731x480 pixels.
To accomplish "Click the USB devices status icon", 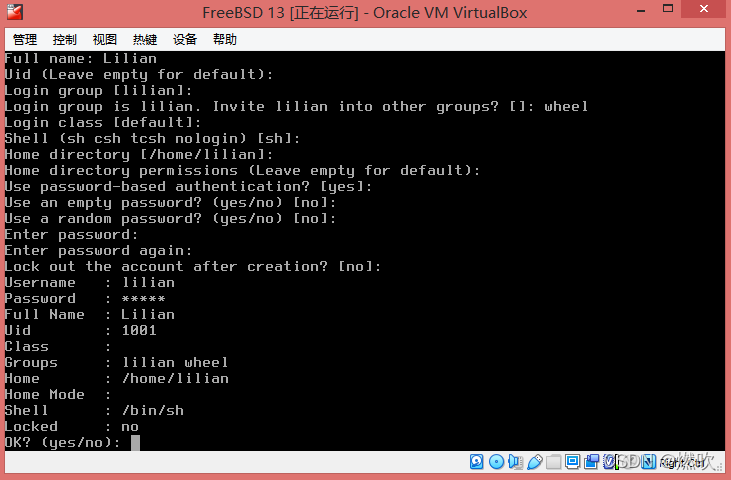I will click(535, 461).
